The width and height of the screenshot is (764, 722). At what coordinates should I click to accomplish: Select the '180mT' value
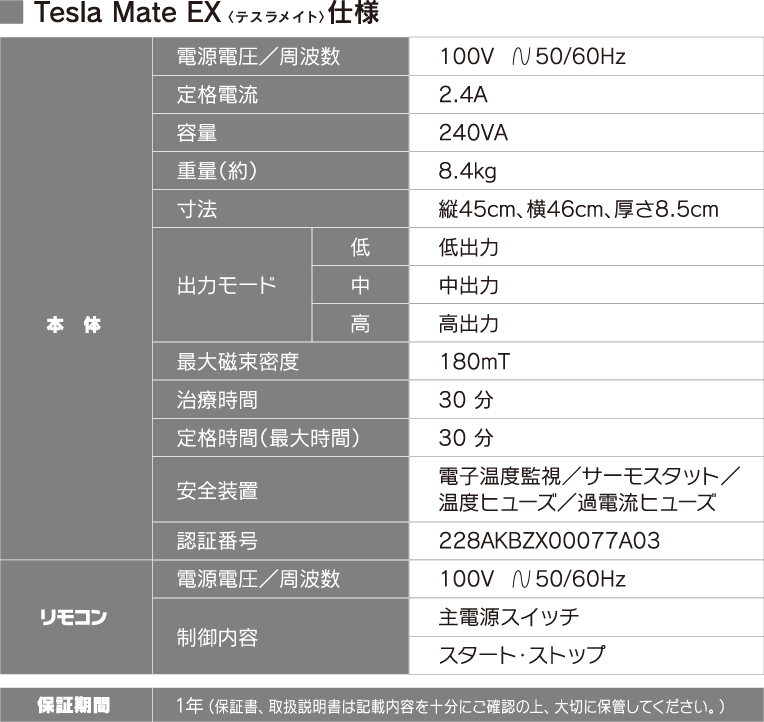point(475,361)
